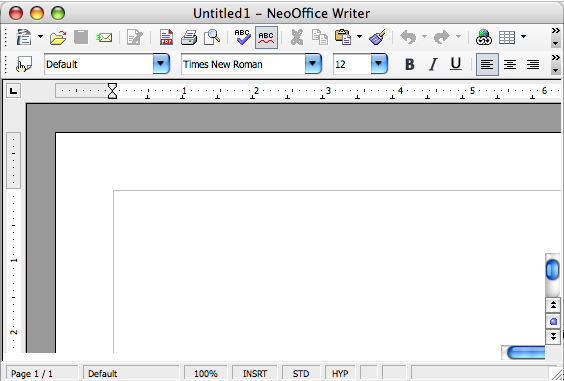
Task: Toggle Underline formatting
Action: tap(456, 64)
